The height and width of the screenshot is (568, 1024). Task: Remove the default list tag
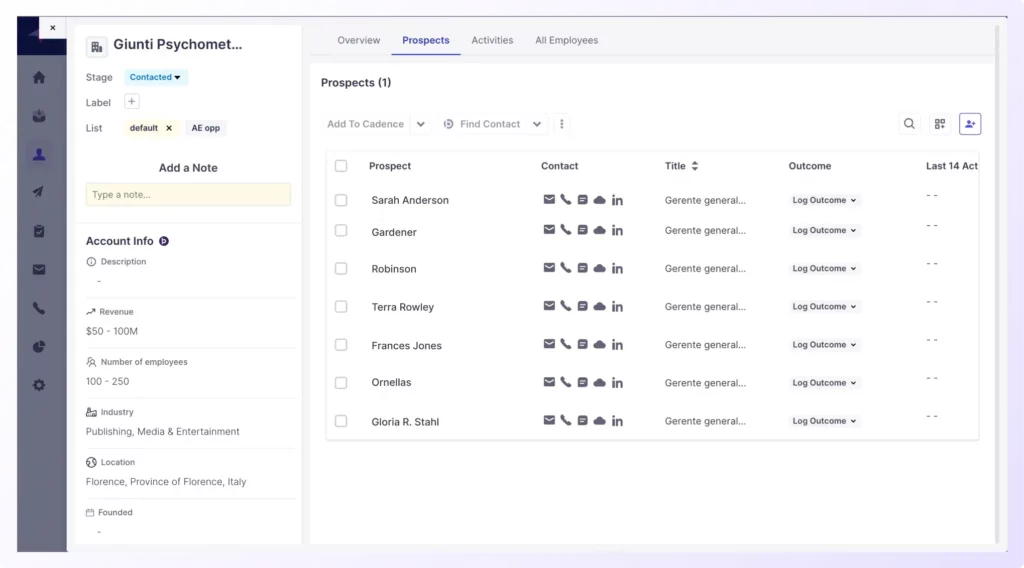tap(168, 128)
